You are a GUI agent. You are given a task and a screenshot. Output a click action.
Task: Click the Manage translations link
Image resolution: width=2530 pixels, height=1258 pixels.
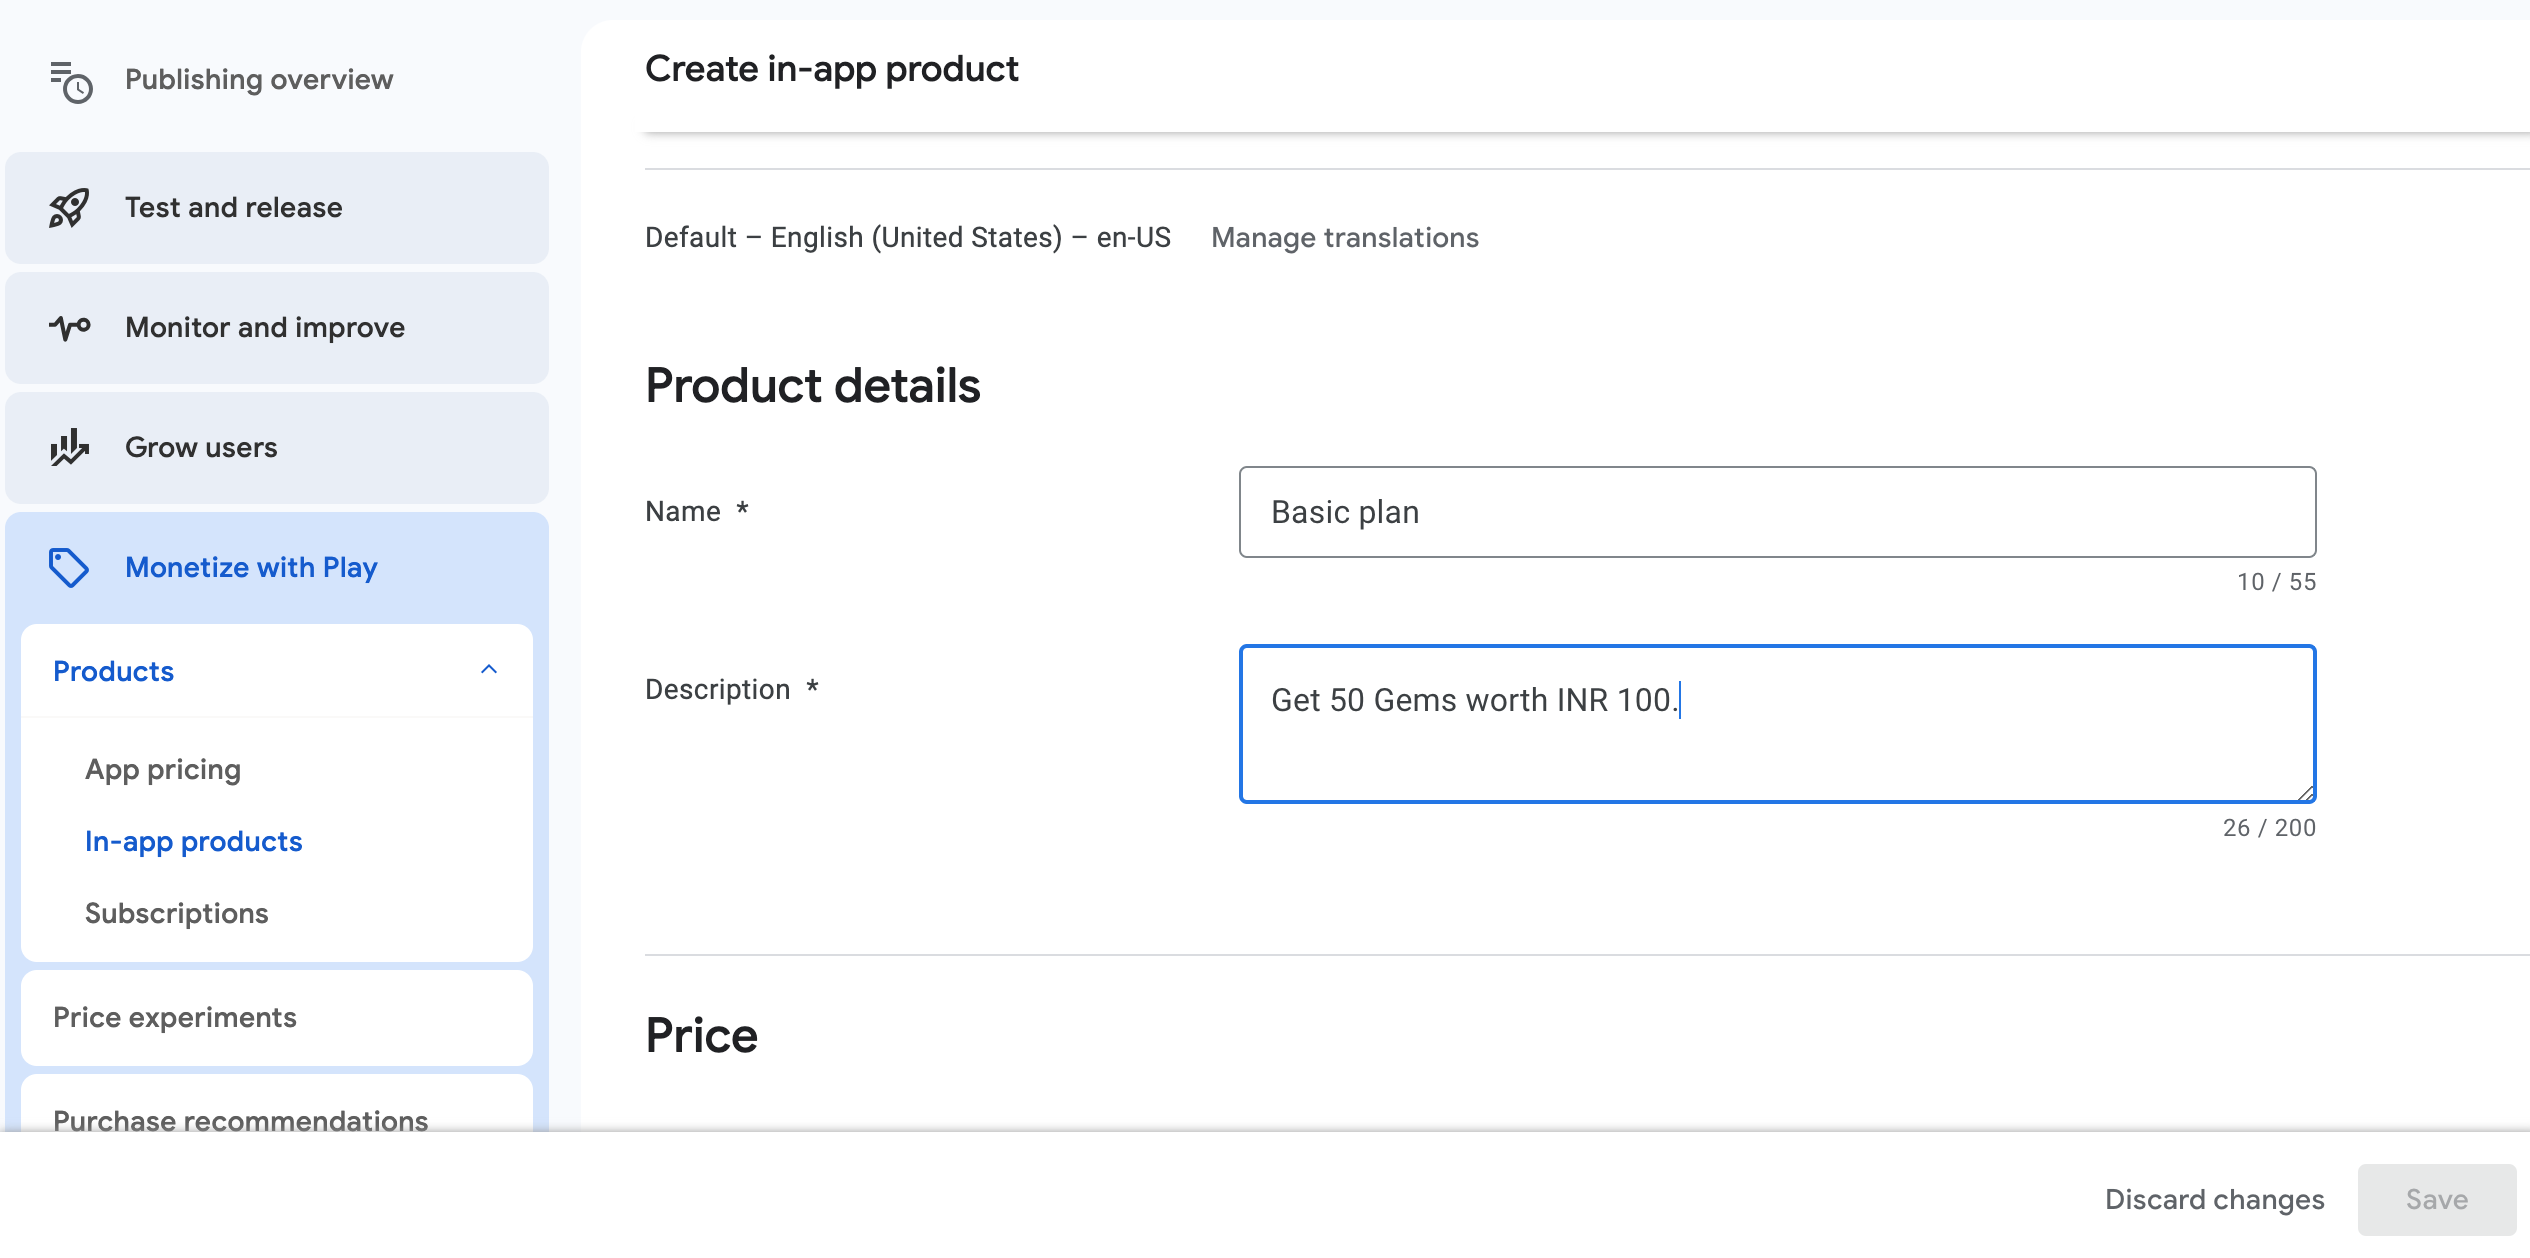click(x=1344, y=237)
